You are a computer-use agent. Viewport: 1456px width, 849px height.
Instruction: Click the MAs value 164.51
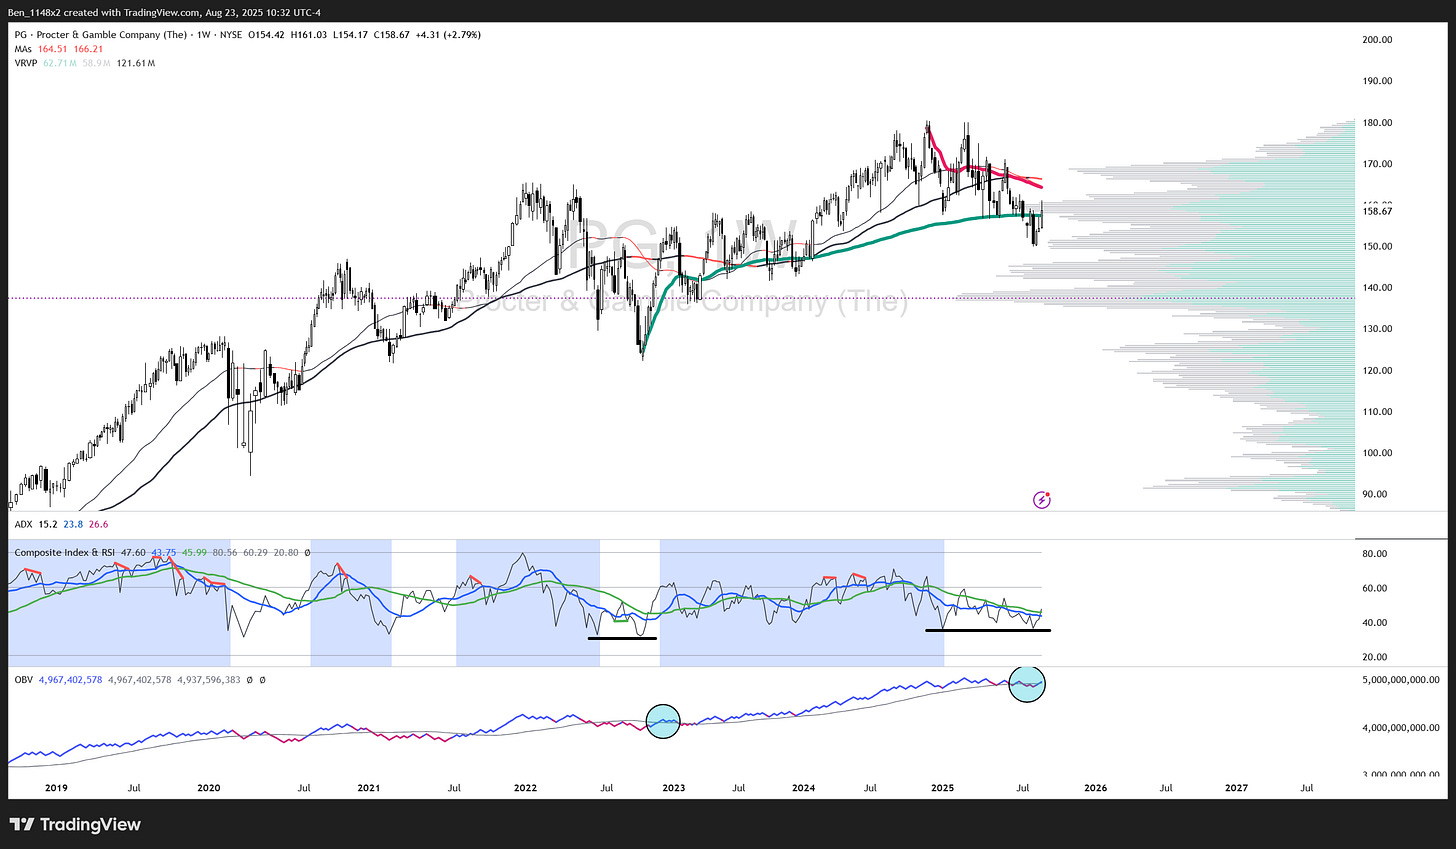[51, 48]
